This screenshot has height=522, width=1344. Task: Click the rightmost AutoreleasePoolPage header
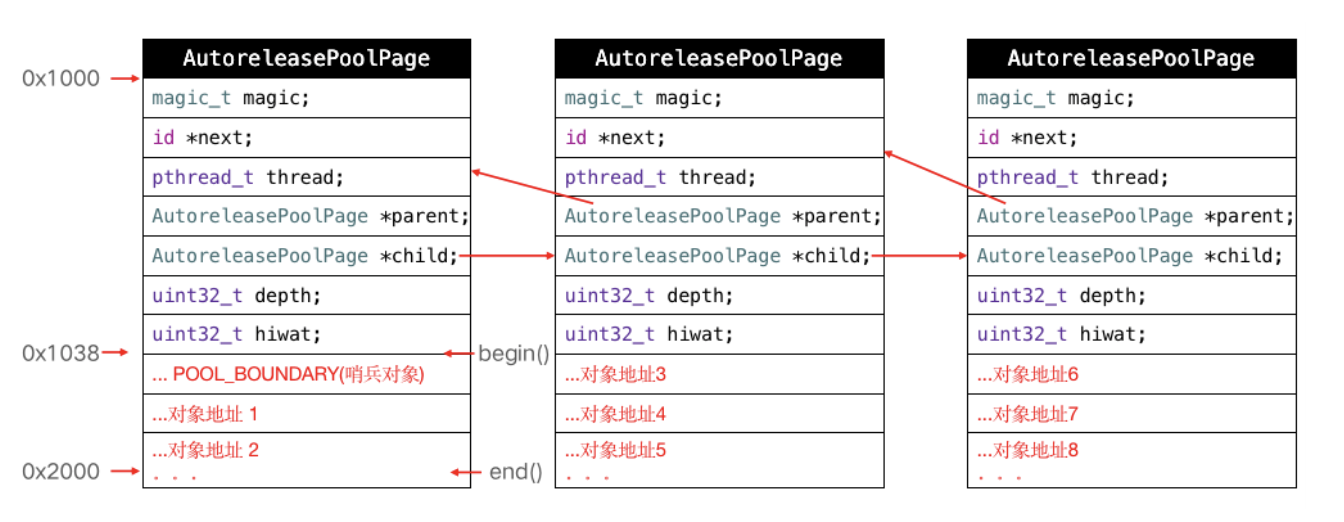click(1131, 58)
